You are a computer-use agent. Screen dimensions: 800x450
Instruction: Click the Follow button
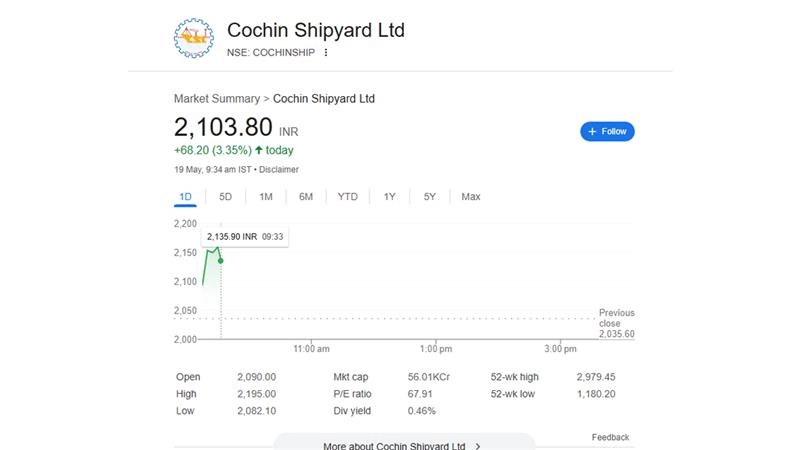pyautogui.click(x=607, y=131)
